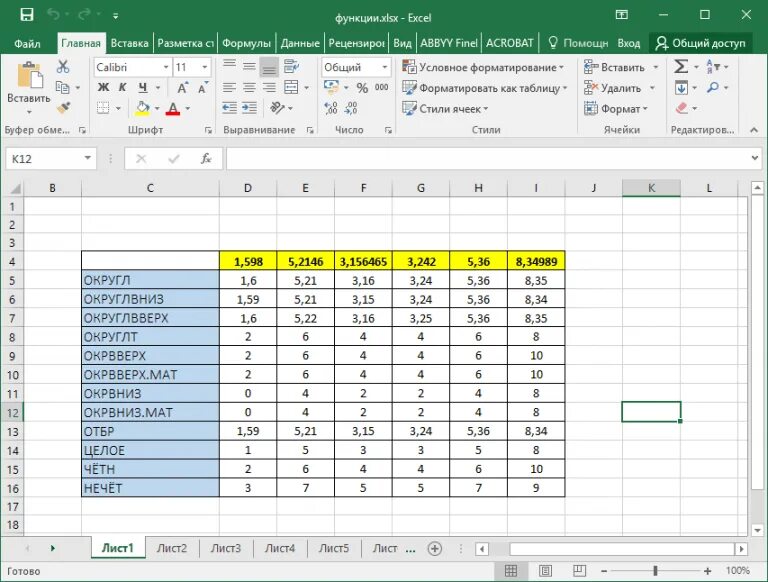Viewport: 768px width, 582px height.
Task: Increase indent of cell text
Action: [249, 108]
